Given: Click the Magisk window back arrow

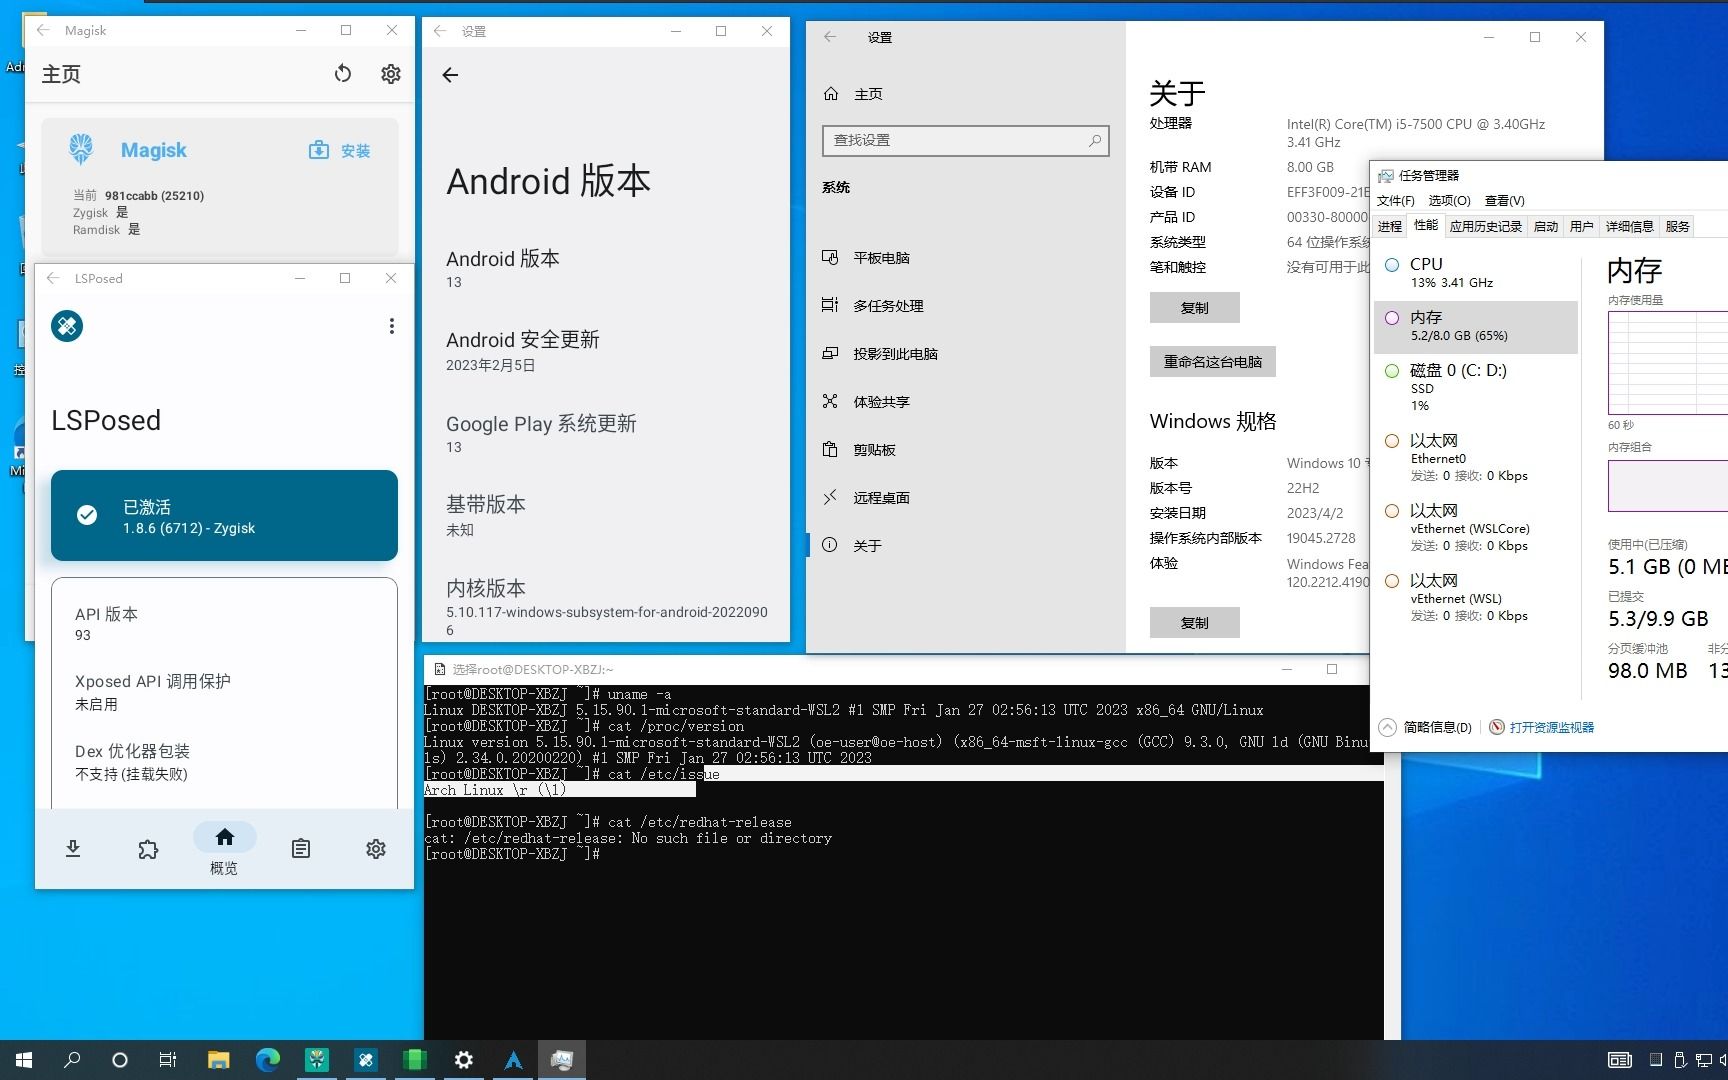Looking at the screenshot, I should (x=43, y=31).
